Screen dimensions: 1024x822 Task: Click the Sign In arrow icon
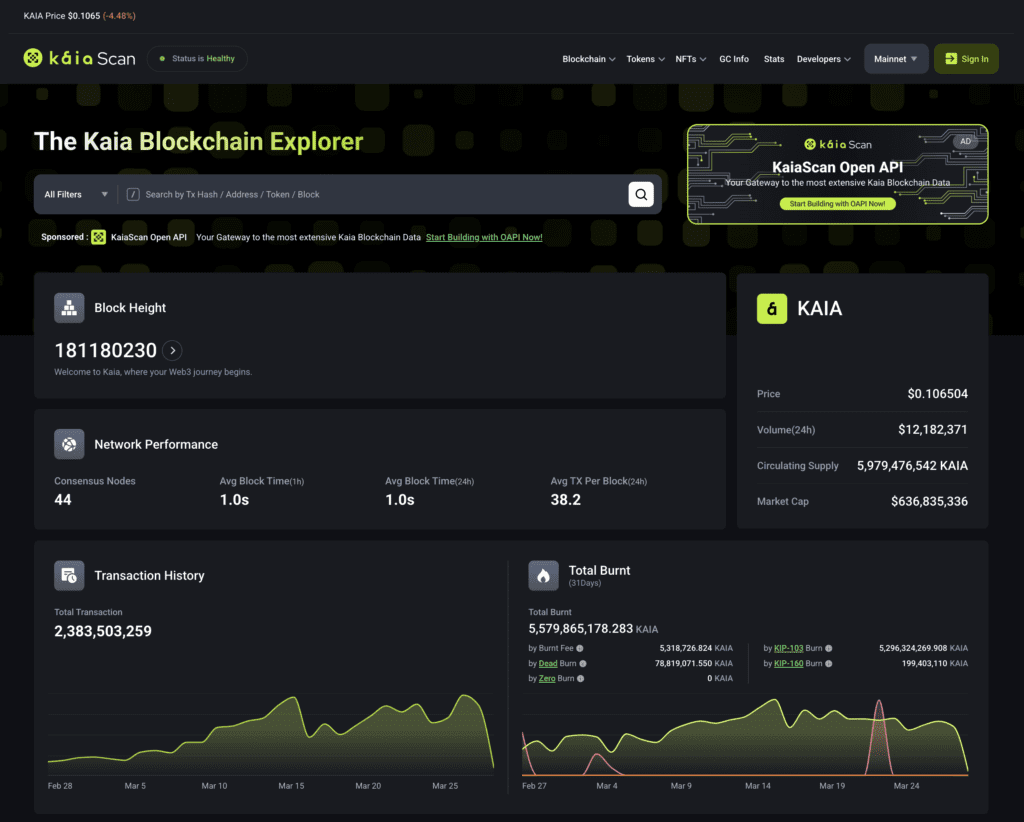point(951,59)
